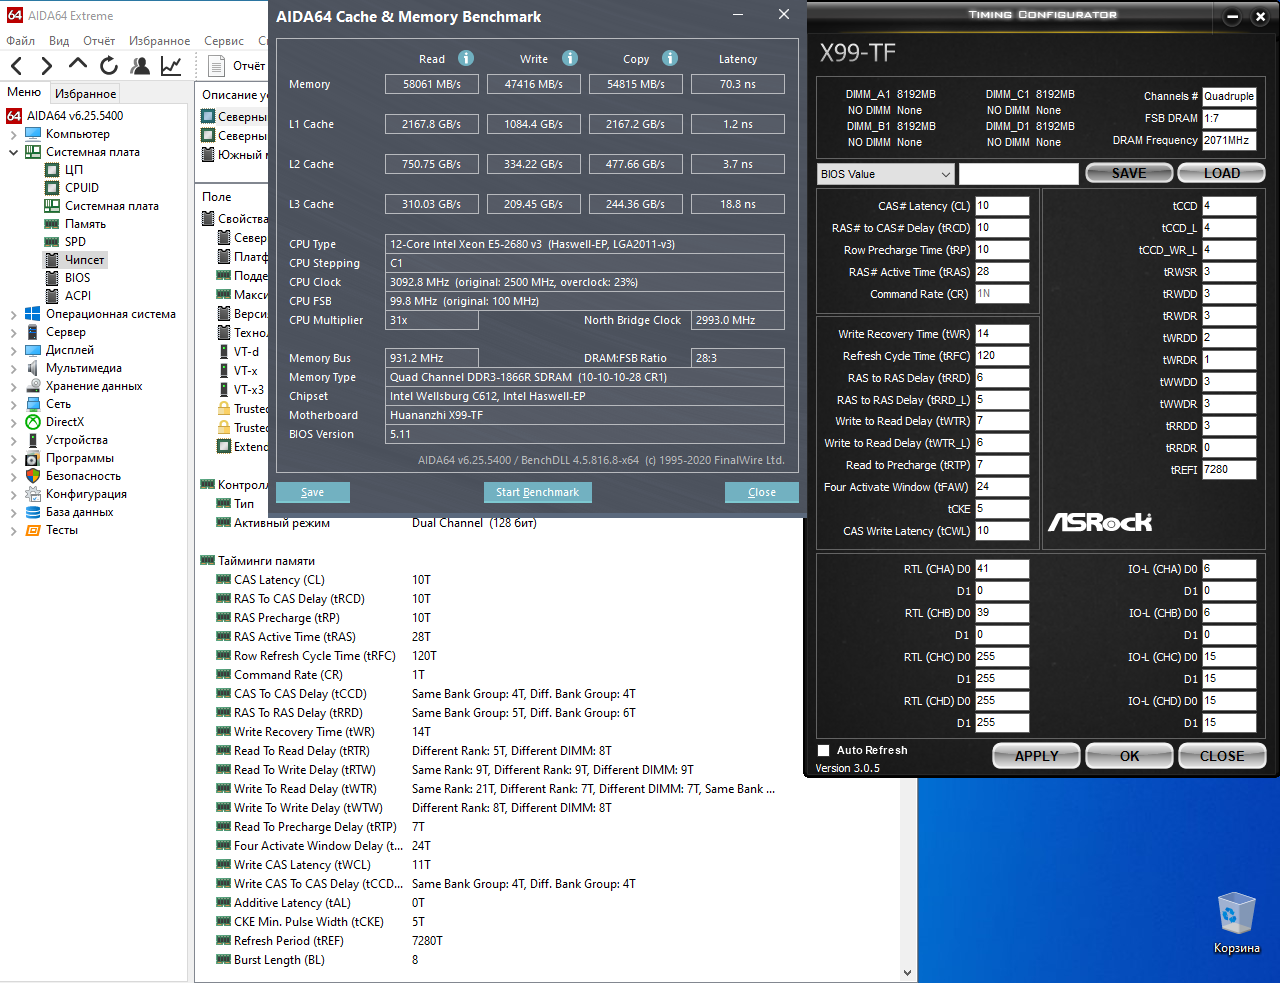
Task: Select SPD in the tree
Action: (x=75, y=242)
